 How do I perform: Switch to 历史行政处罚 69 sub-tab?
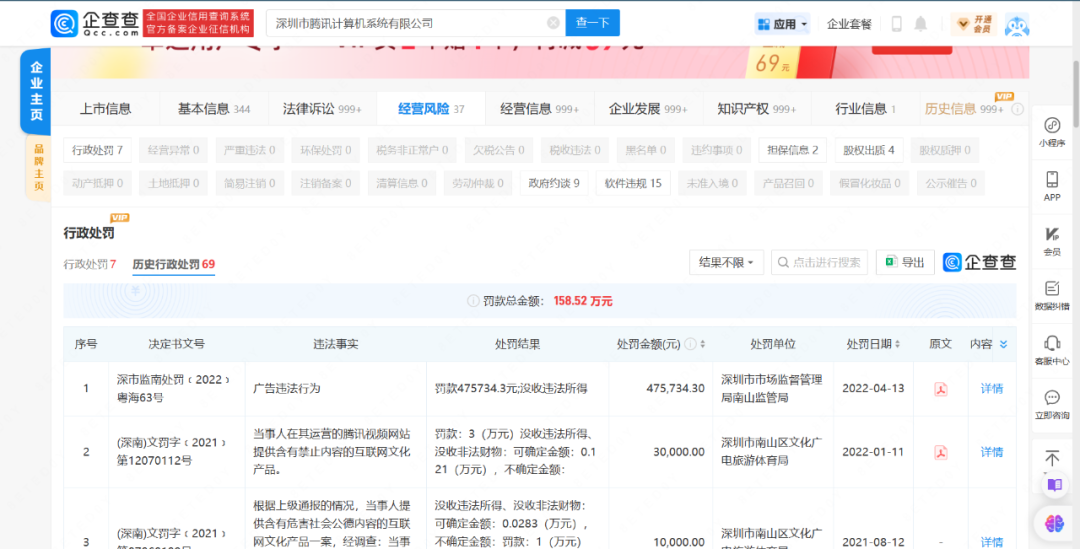pyautogui.click(x=174, y=265)
